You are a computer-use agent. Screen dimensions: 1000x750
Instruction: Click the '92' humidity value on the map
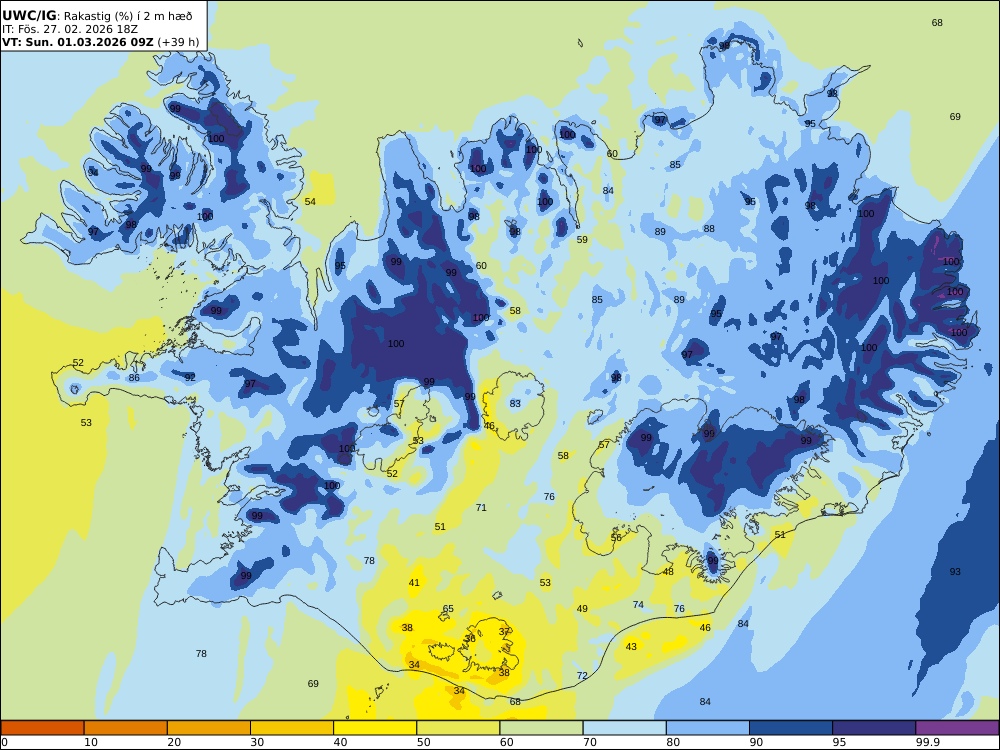tap(190, 378)
